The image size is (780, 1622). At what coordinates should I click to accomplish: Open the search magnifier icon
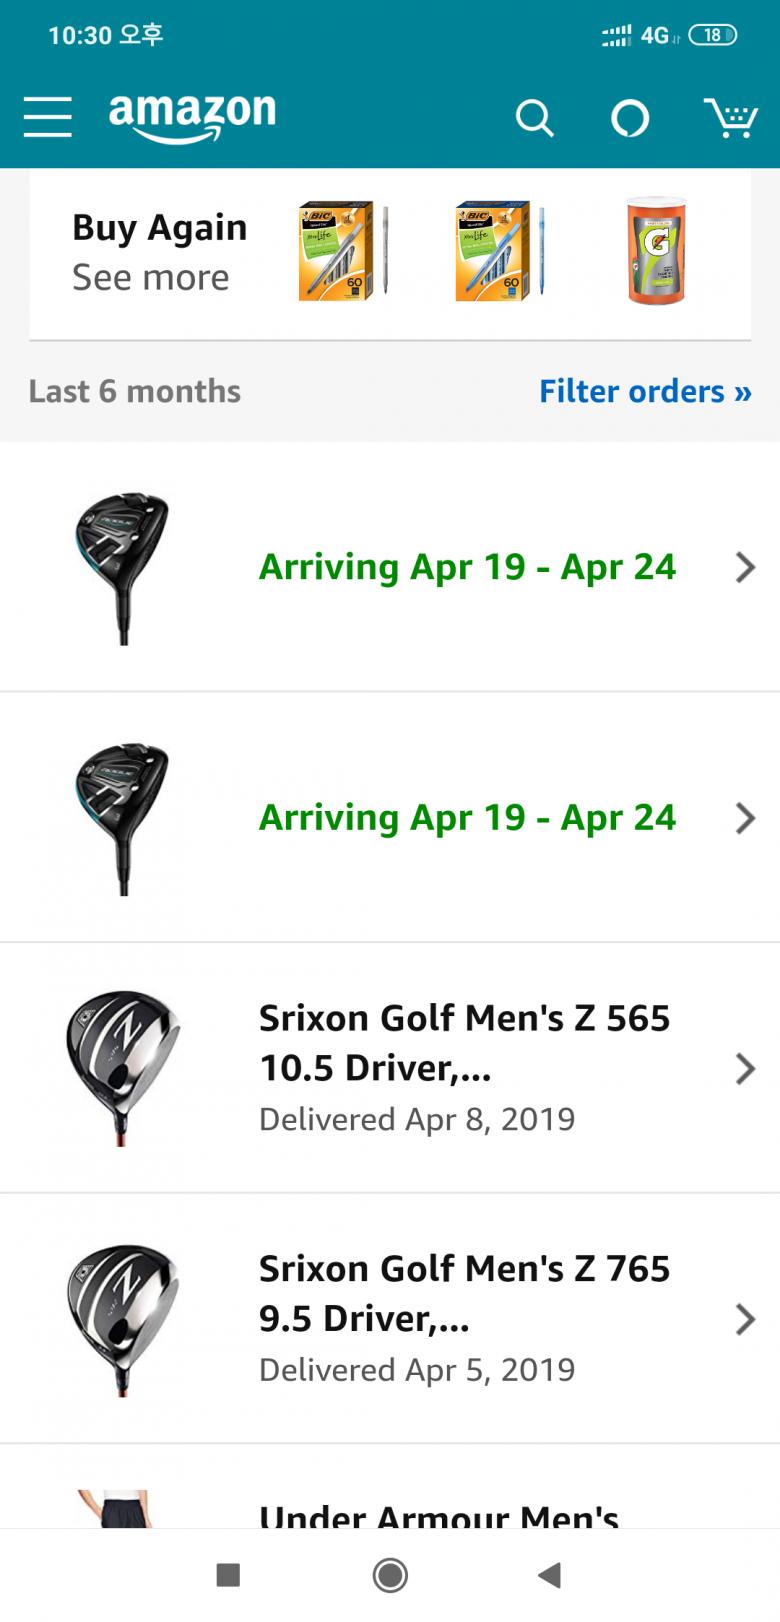tap(534, 118)
